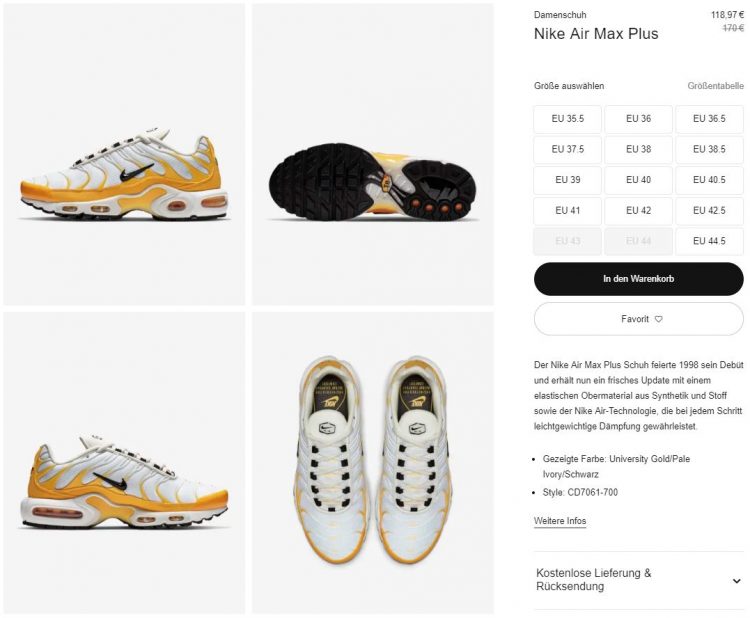This screenshot has height=618, width=750.
Task: Select size EU 44.5
Action: (709, 241)
